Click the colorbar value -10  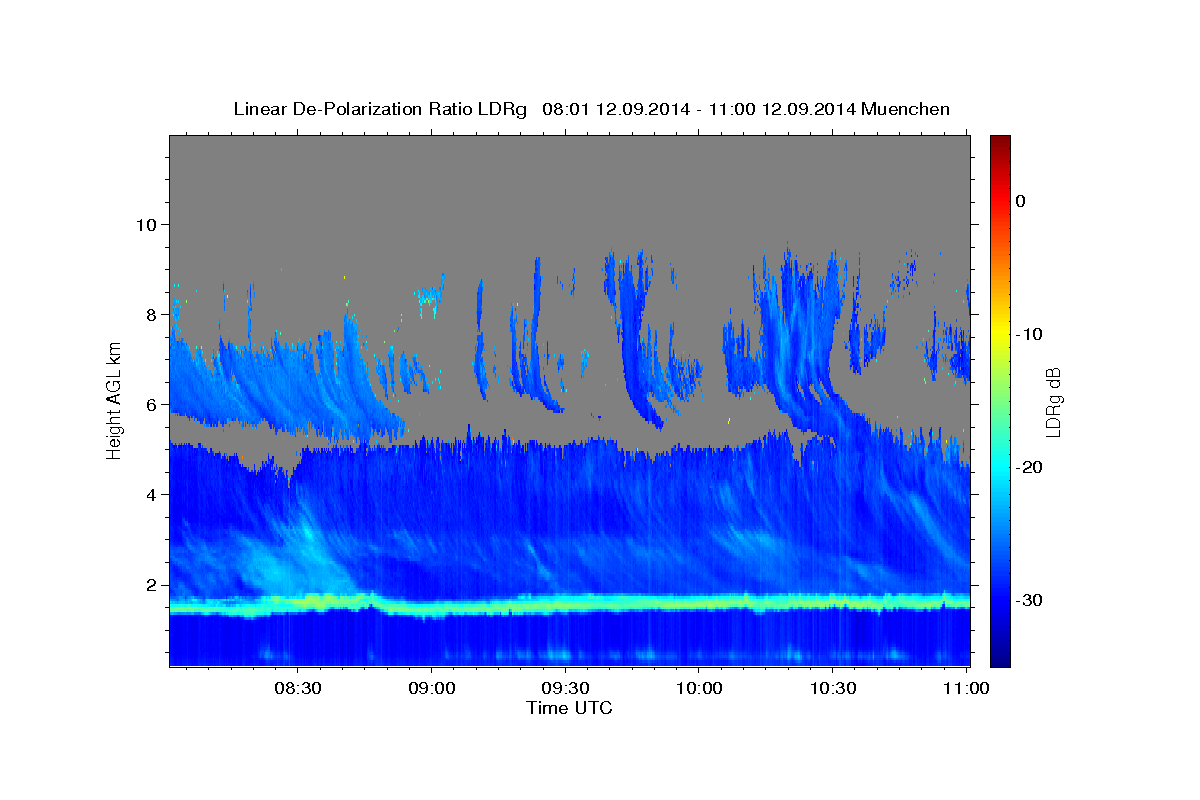[x=1029, y=334]
